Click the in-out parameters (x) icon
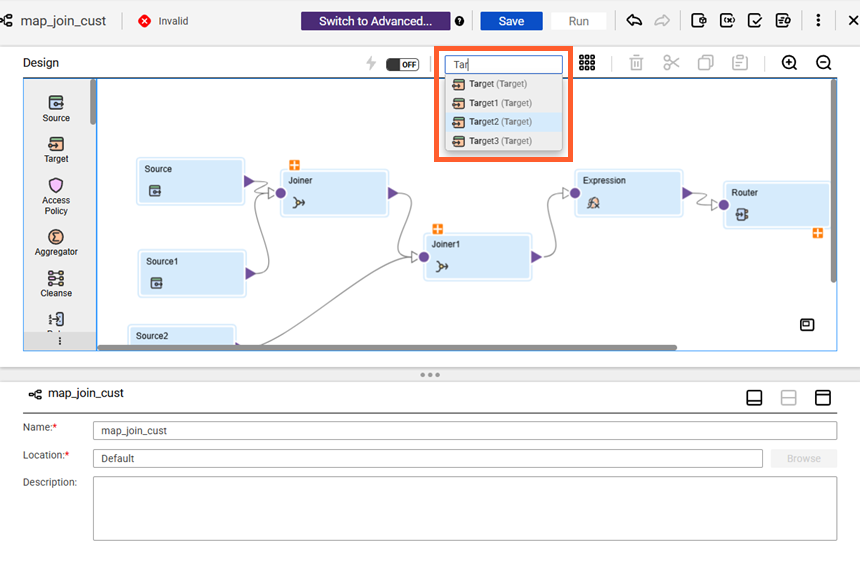 (727, 21)
